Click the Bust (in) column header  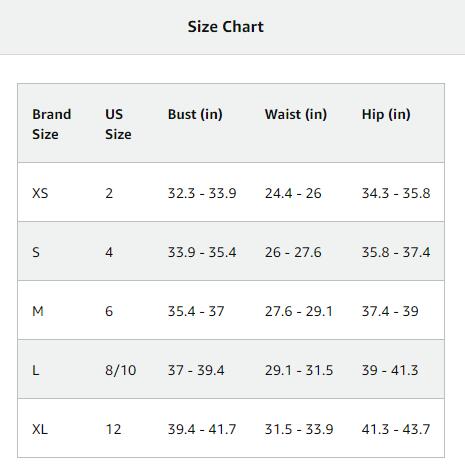pos(195,114)
